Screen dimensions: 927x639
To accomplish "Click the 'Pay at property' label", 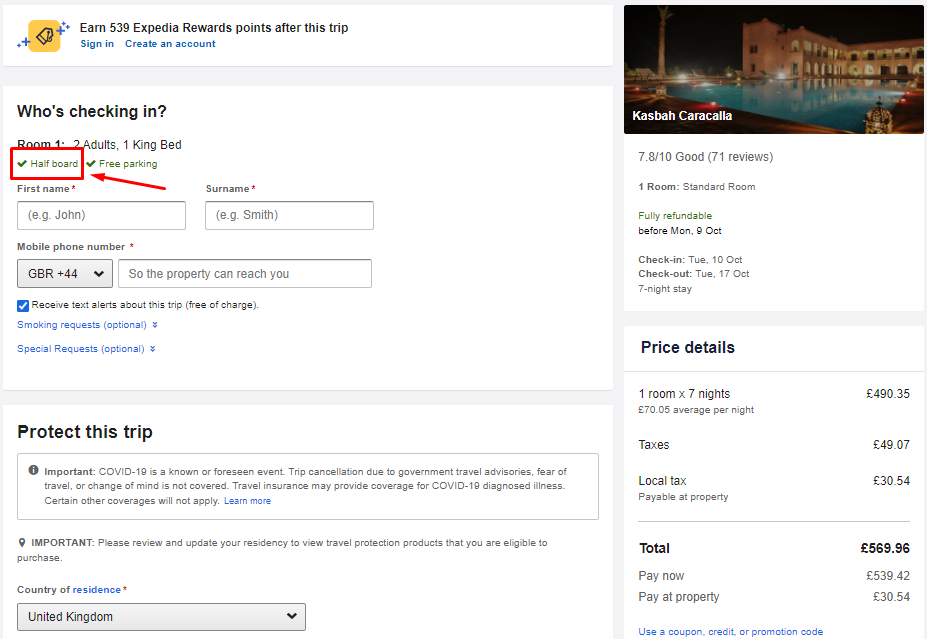I will pyautogui.click(x=679, y=596).
